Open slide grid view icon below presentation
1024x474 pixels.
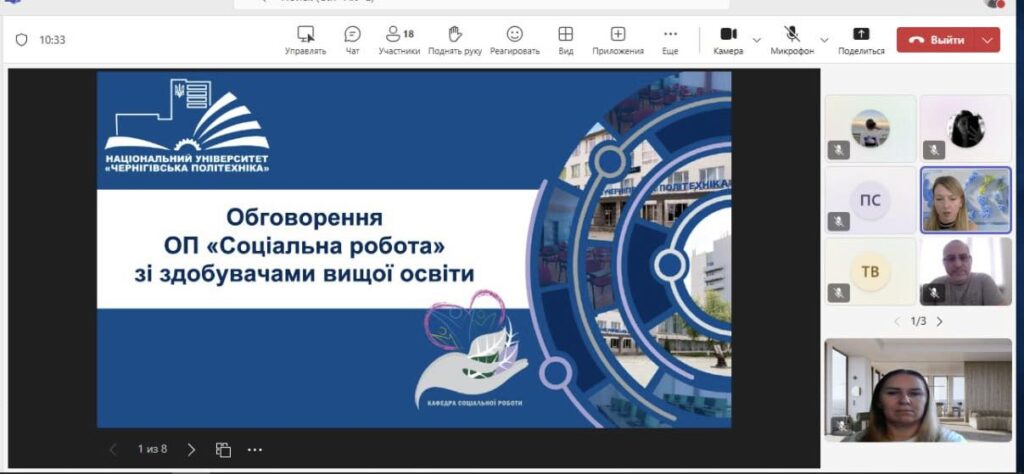click(224, 450)
